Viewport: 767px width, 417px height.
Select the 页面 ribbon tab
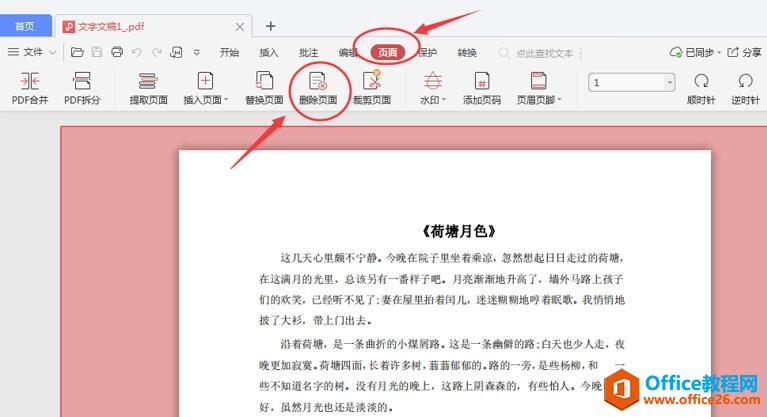388,52
